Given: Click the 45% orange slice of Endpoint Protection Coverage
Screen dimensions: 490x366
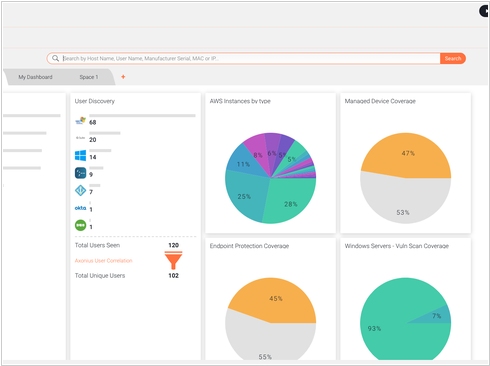Looking at the screenshot, I should 275,300.
